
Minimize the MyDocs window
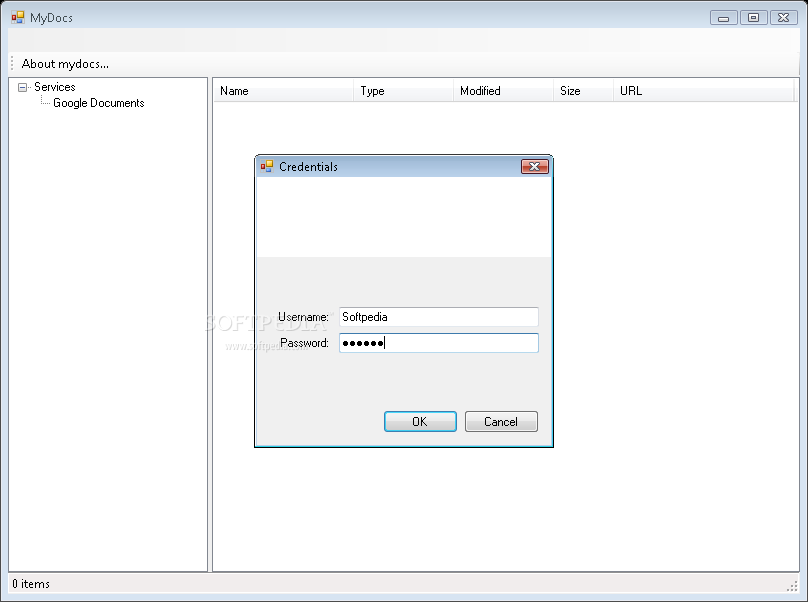[723, 18]
